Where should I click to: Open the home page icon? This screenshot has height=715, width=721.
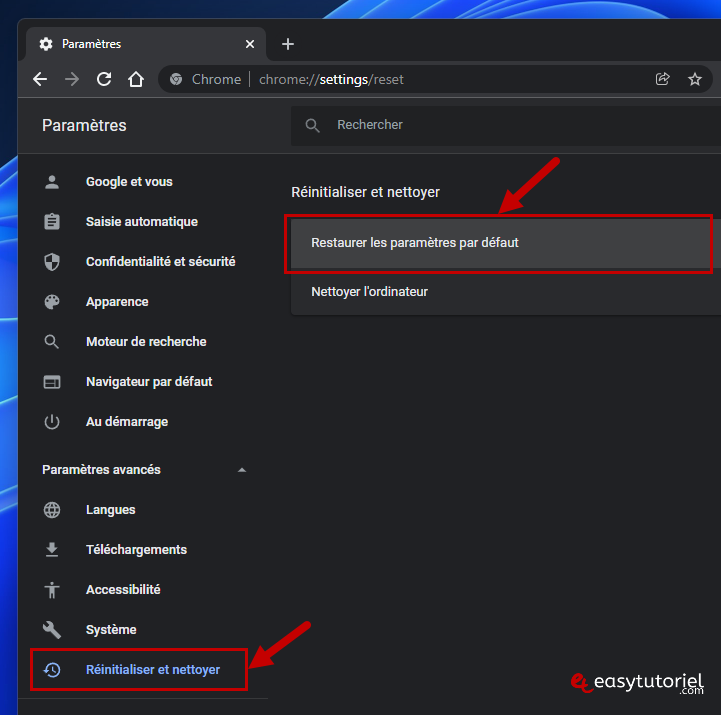[x=136, y=79]
